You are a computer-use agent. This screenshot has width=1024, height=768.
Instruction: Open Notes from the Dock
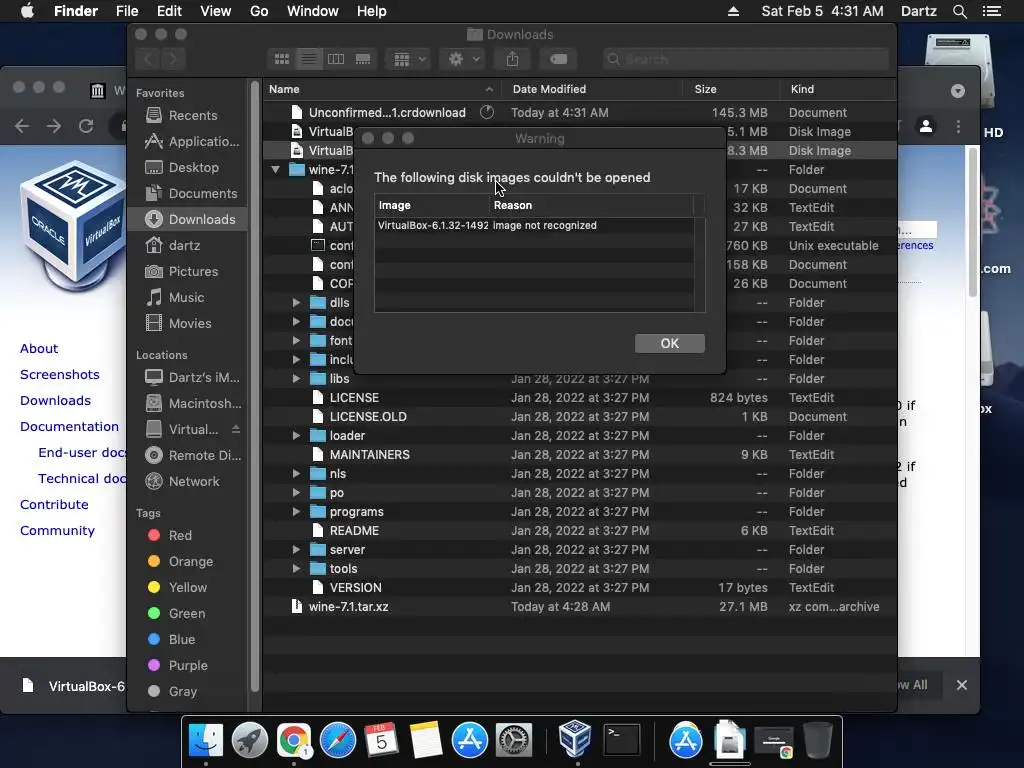[426, 741]
